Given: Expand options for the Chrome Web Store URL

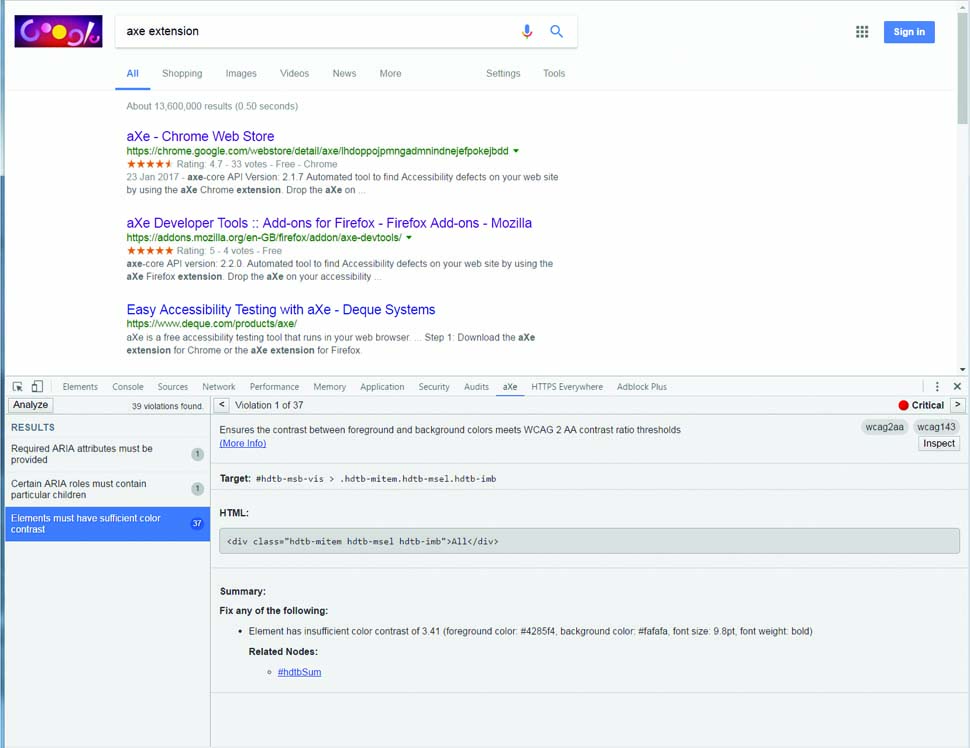Looking at the screenshot, I should coord(516,151).
